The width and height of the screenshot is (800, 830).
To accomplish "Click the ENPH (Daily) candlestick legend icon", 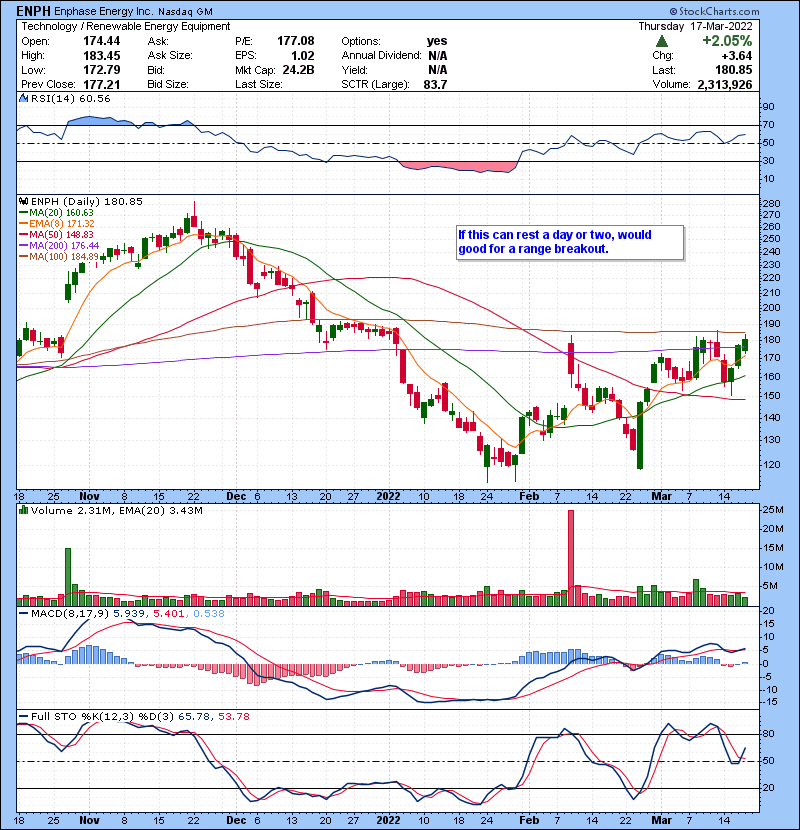I will click(x=23, y=201).
